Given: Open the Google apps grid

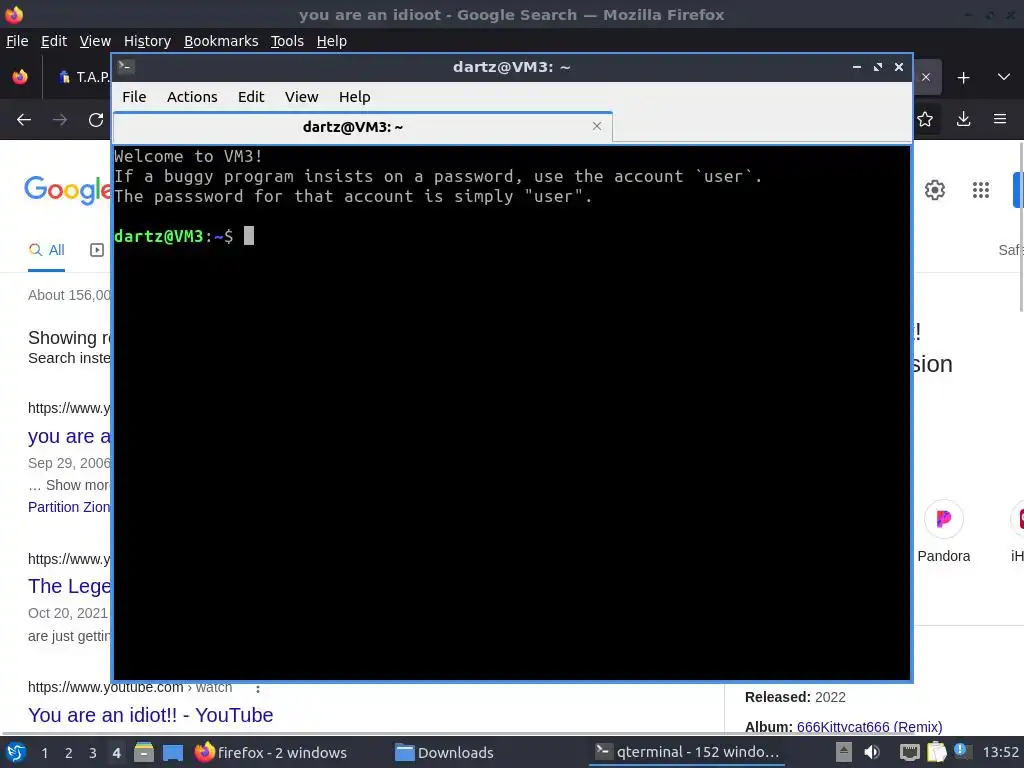Looking at the screenshot, I should click(x=981, y=190).
